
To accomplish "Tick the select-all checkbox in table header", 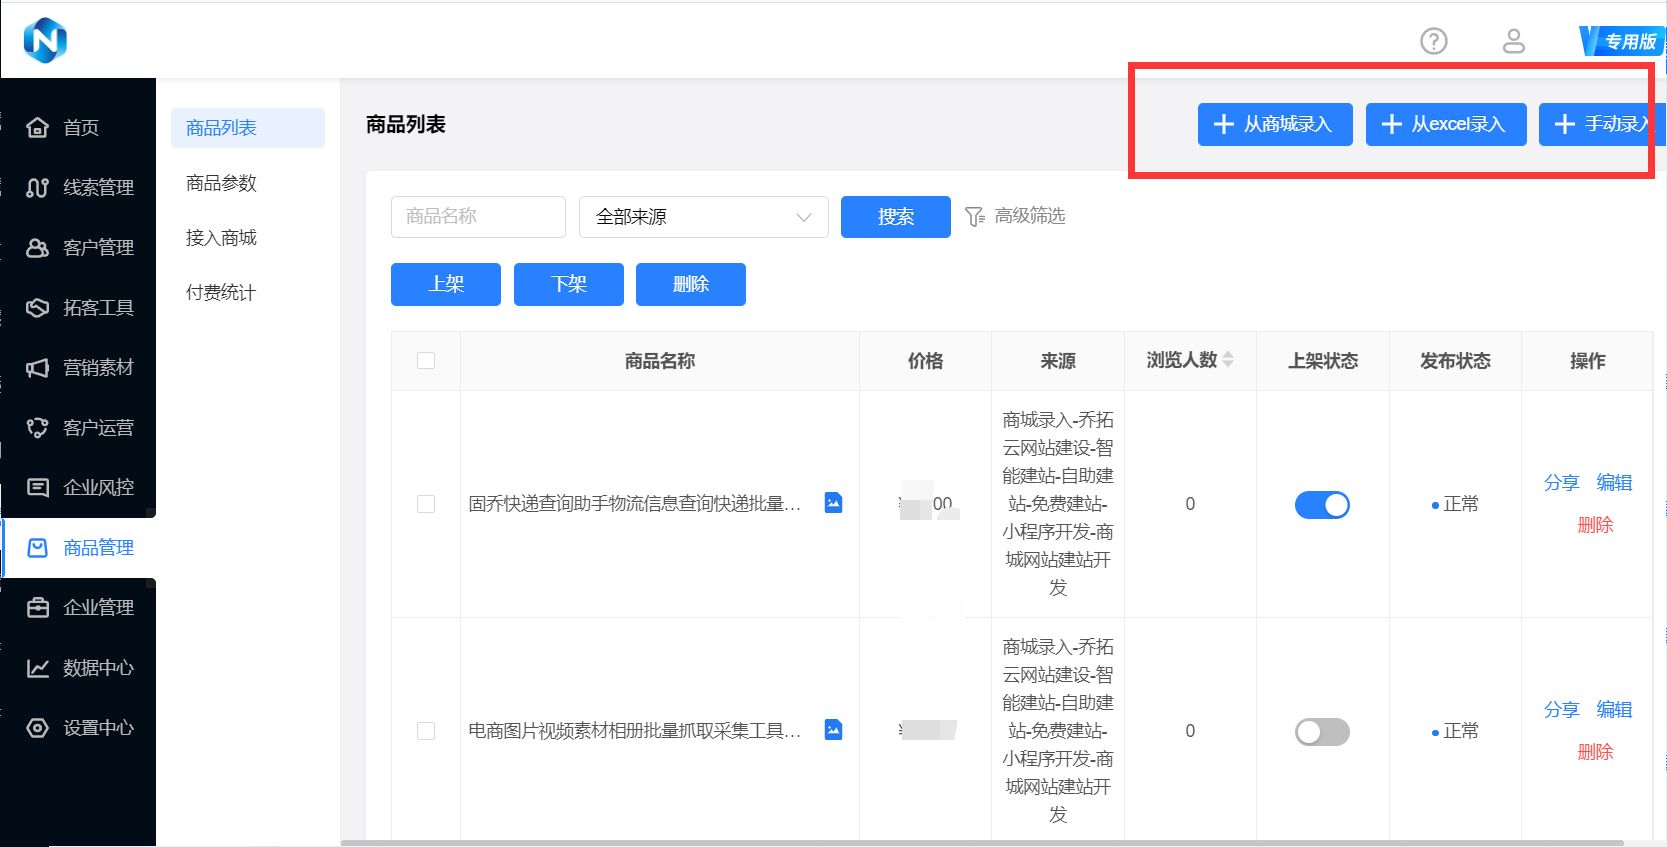I will 426,361.
